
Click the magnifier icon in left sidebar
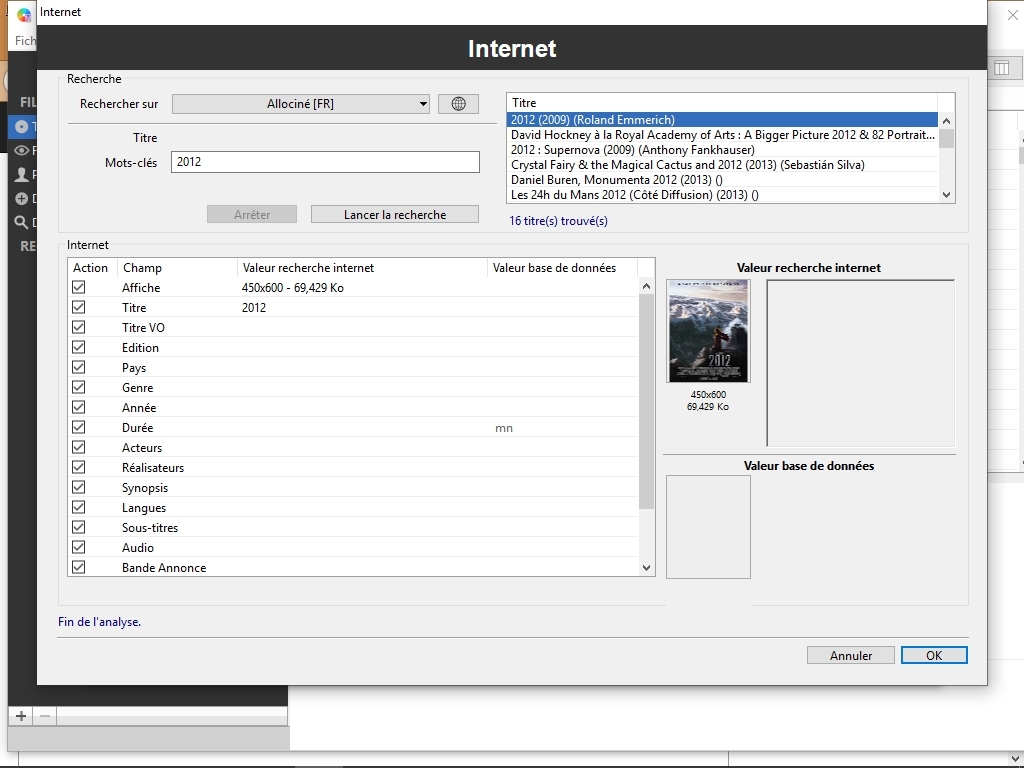coord(22,222)
